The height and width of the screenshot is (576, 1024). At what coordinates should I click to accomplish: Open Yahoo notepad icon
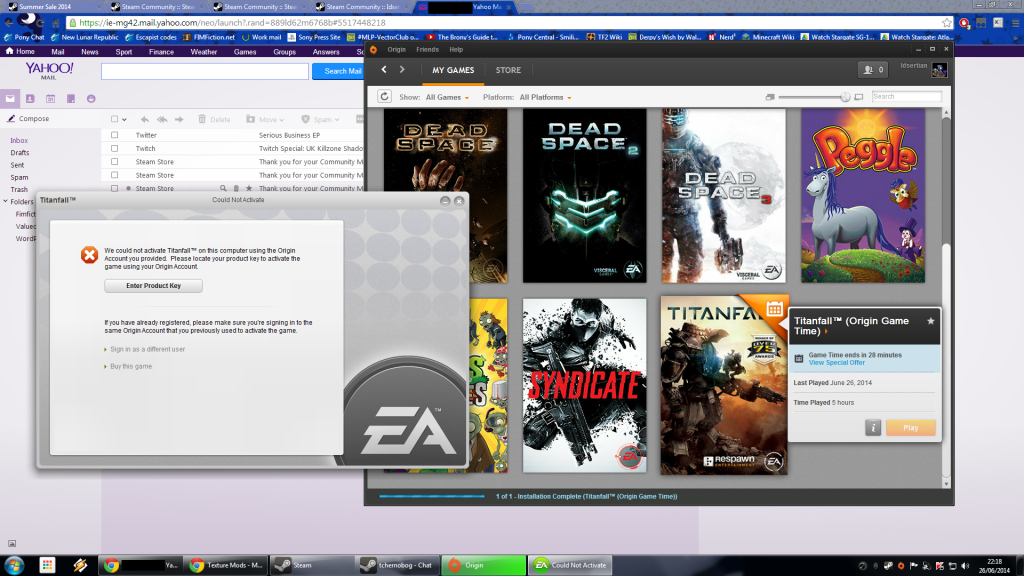pos(71,99)
